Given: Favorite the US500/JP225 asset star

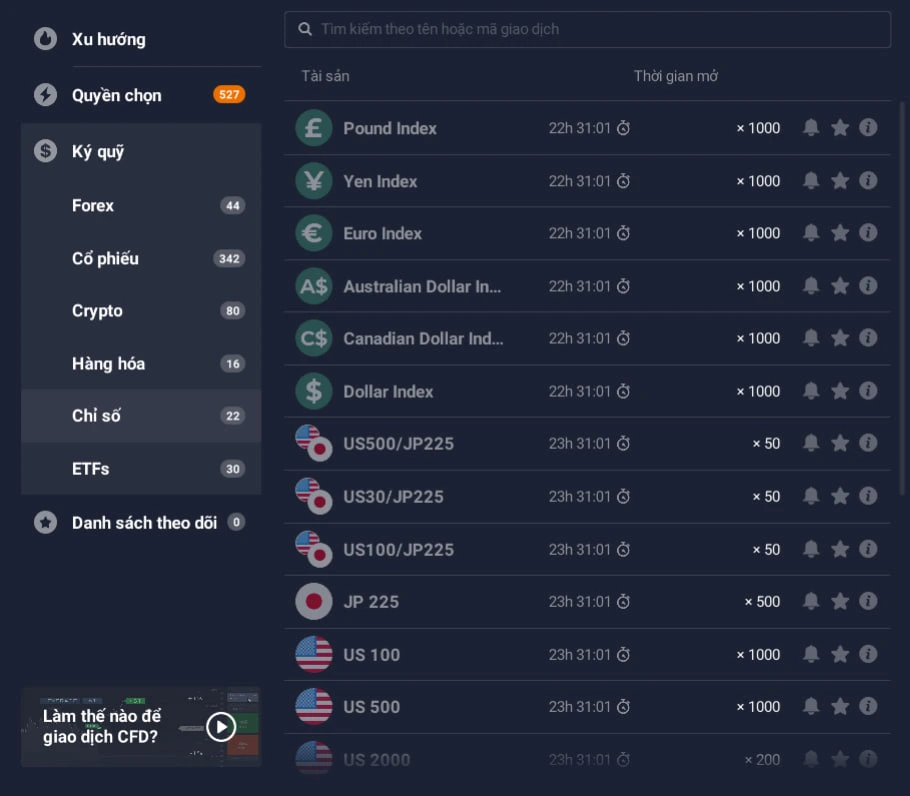Looking at the screenshot, I should click(840, 444).
